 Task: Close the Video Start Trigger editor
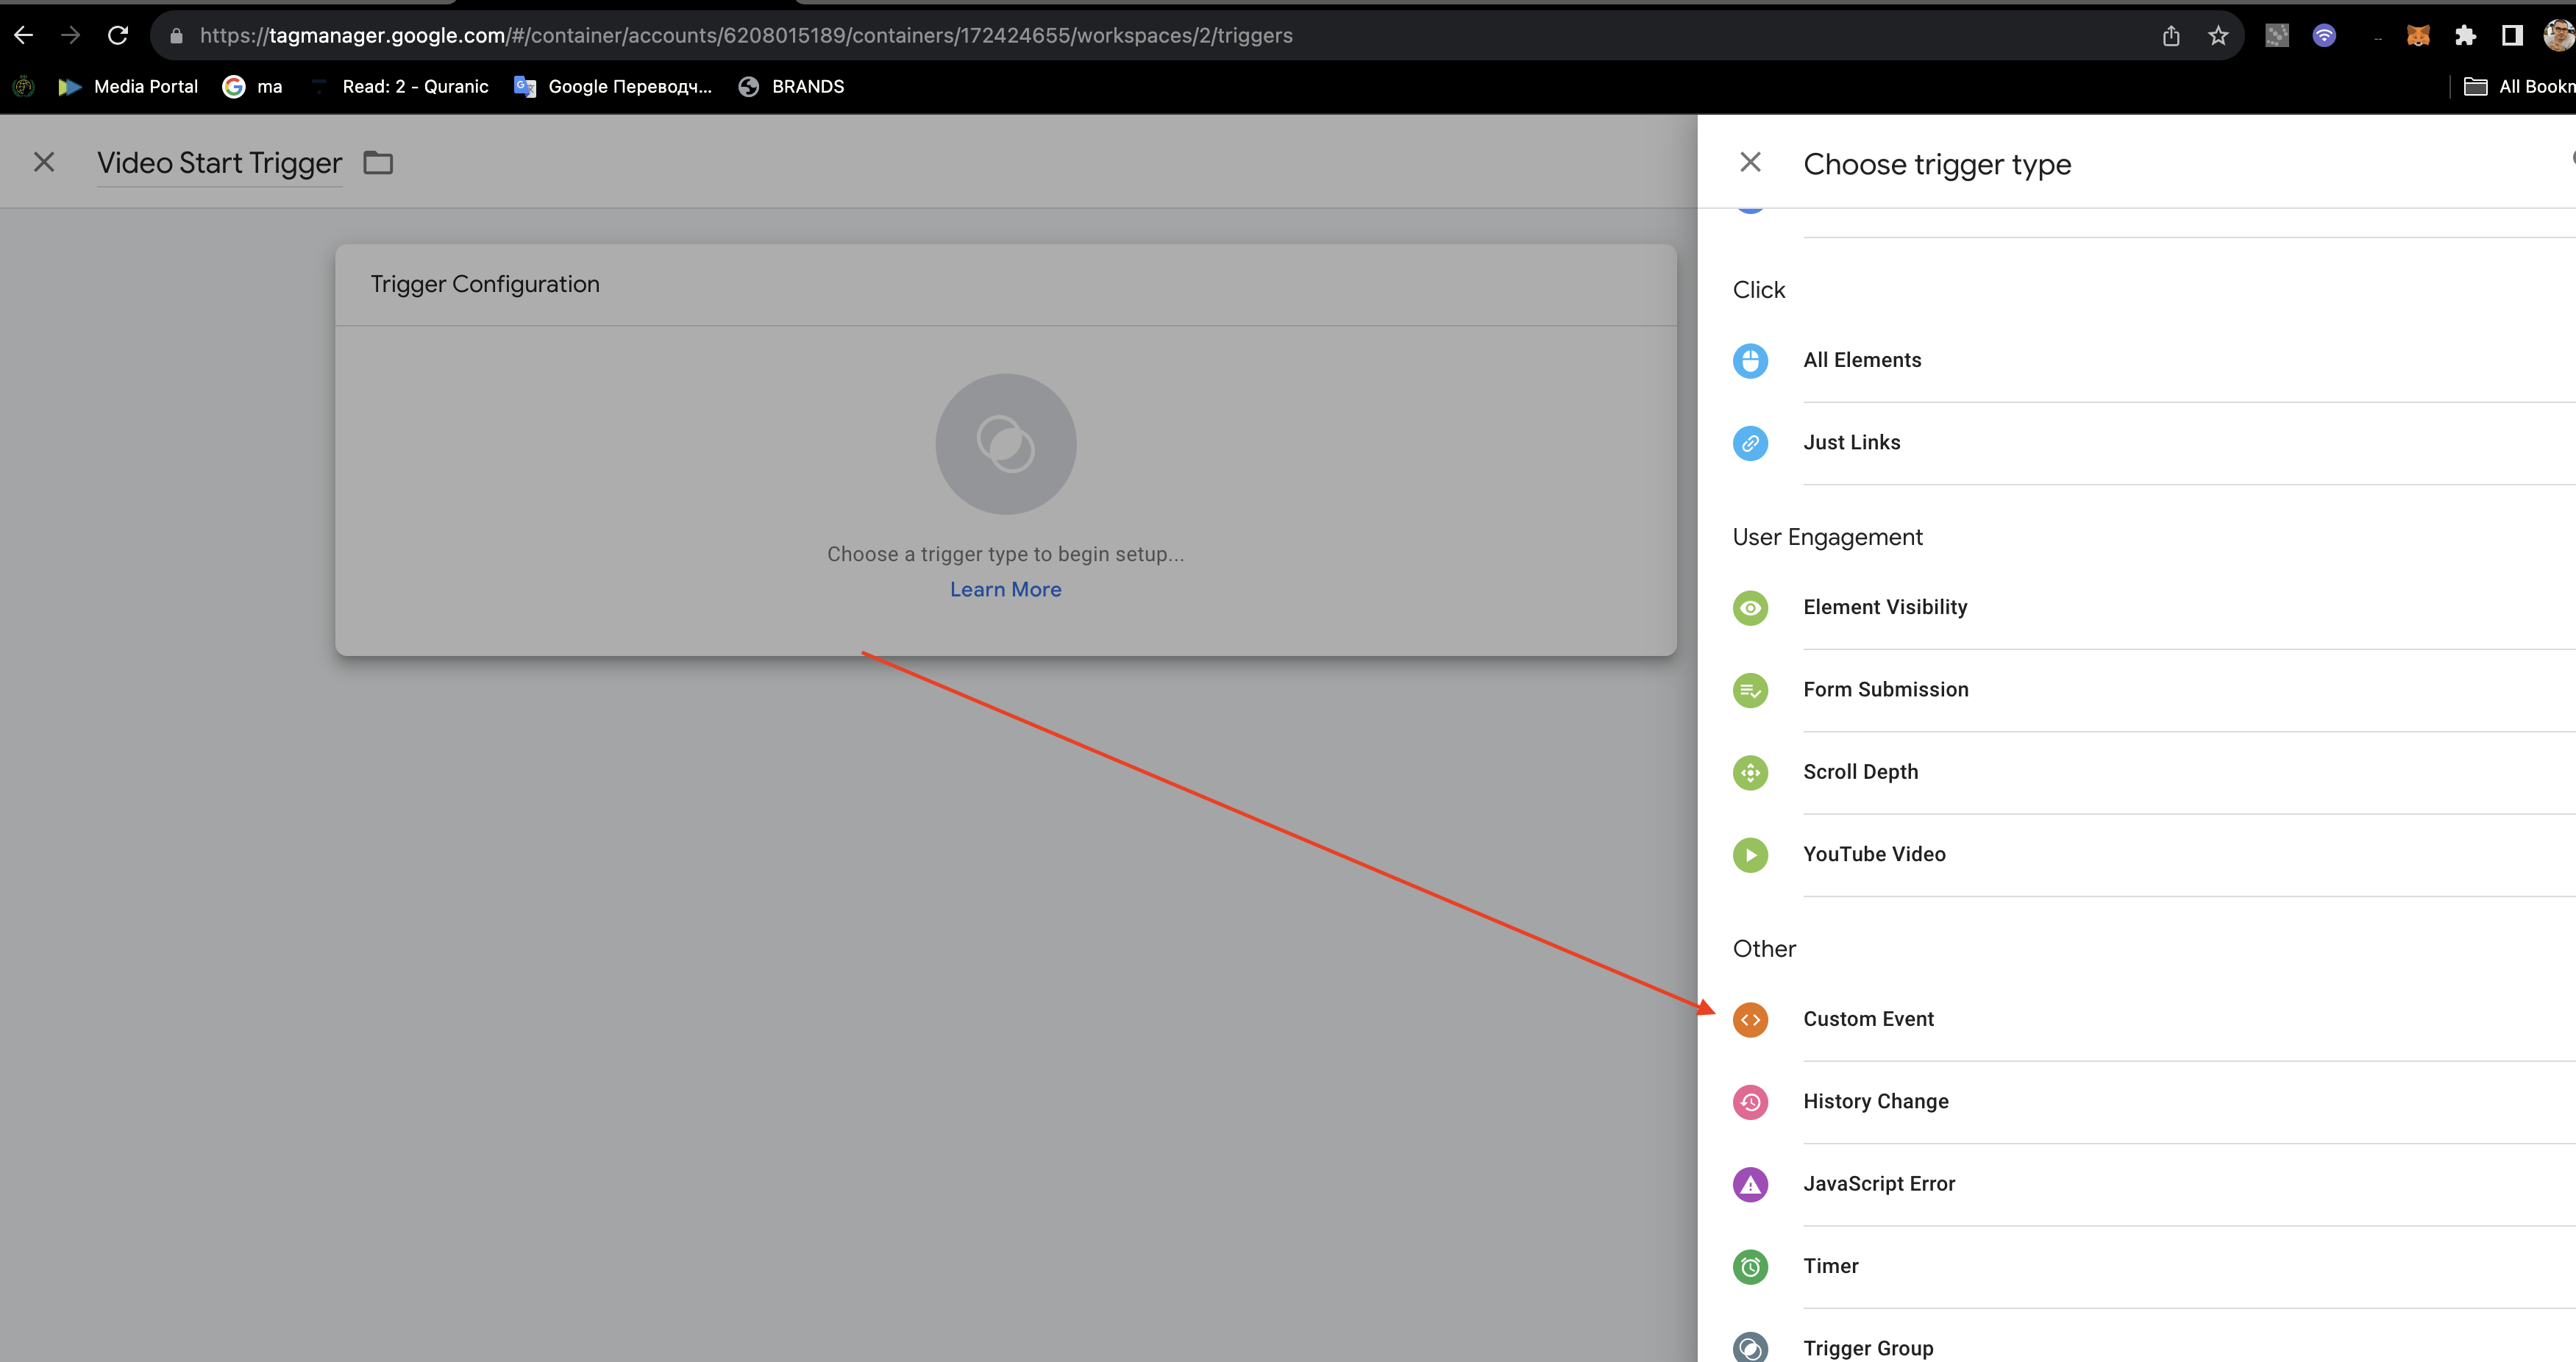click(x=44, y=162)
